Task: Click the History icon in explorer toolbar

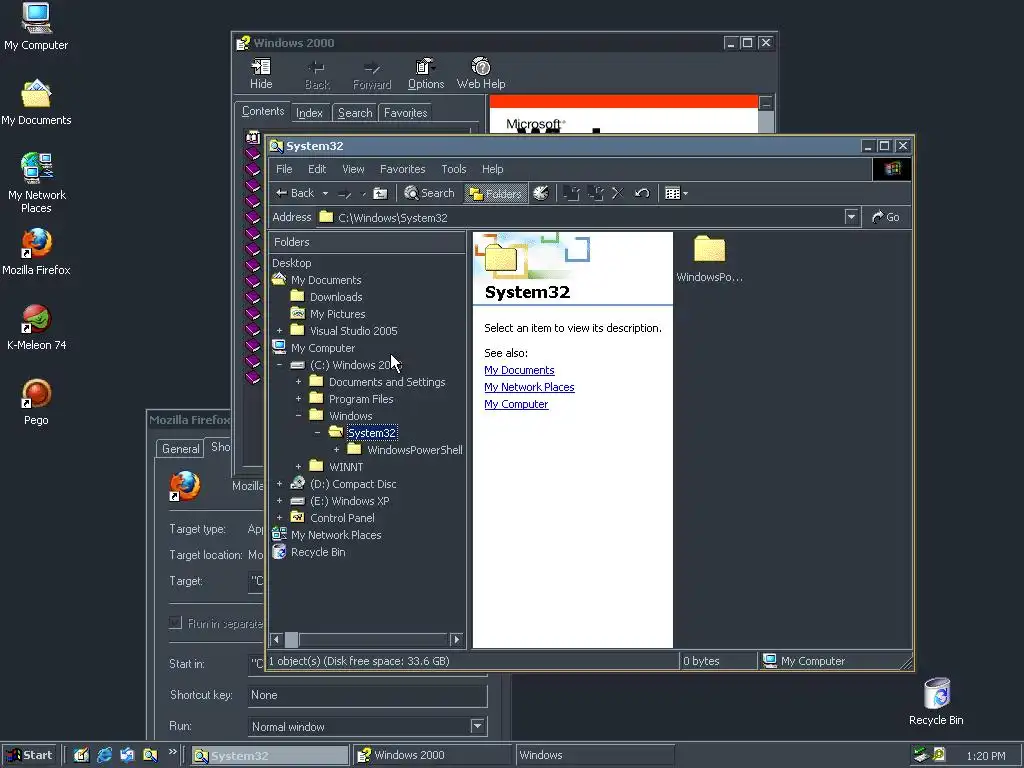Action: (x=541, y=193)
